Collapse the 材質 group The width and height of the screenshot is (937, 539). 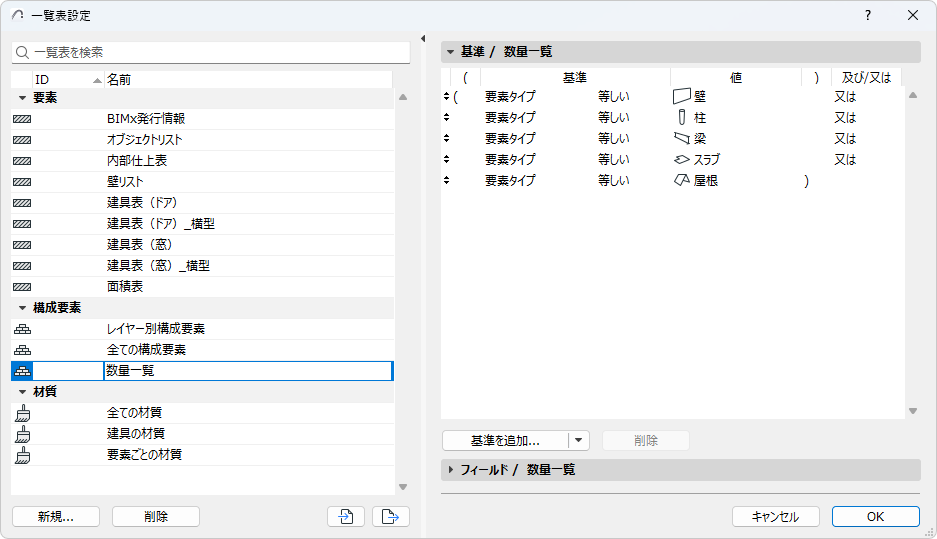[x=22, y=392]
